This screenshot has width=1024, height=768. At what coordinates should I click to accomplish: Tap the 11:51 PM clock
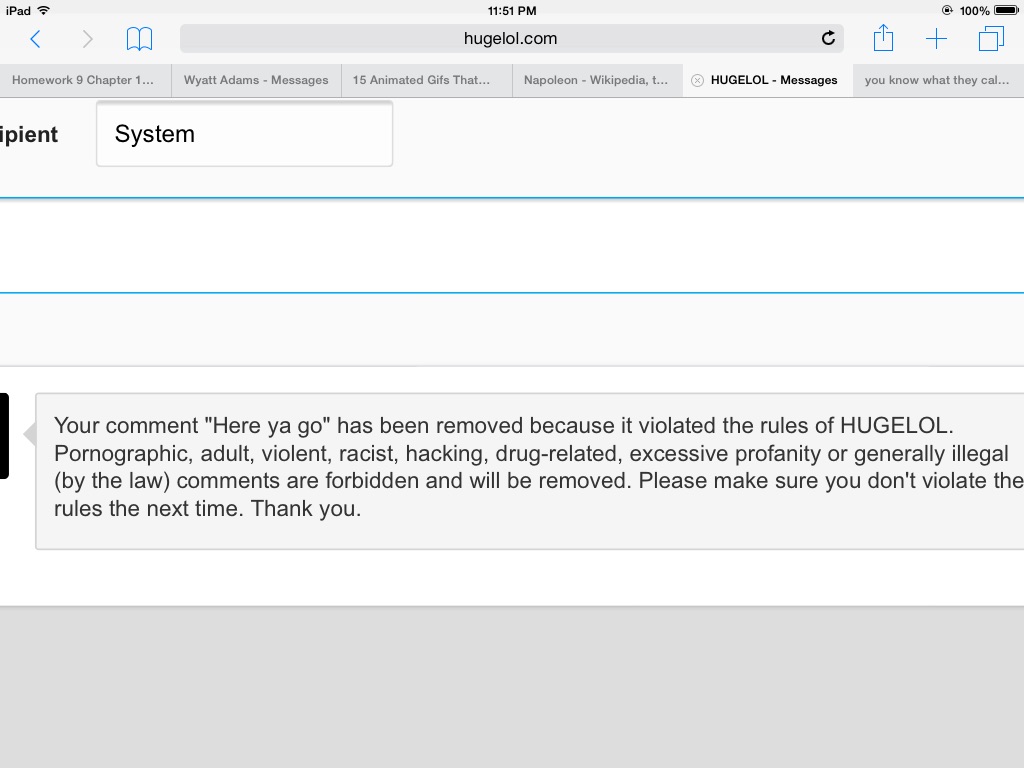512,10
